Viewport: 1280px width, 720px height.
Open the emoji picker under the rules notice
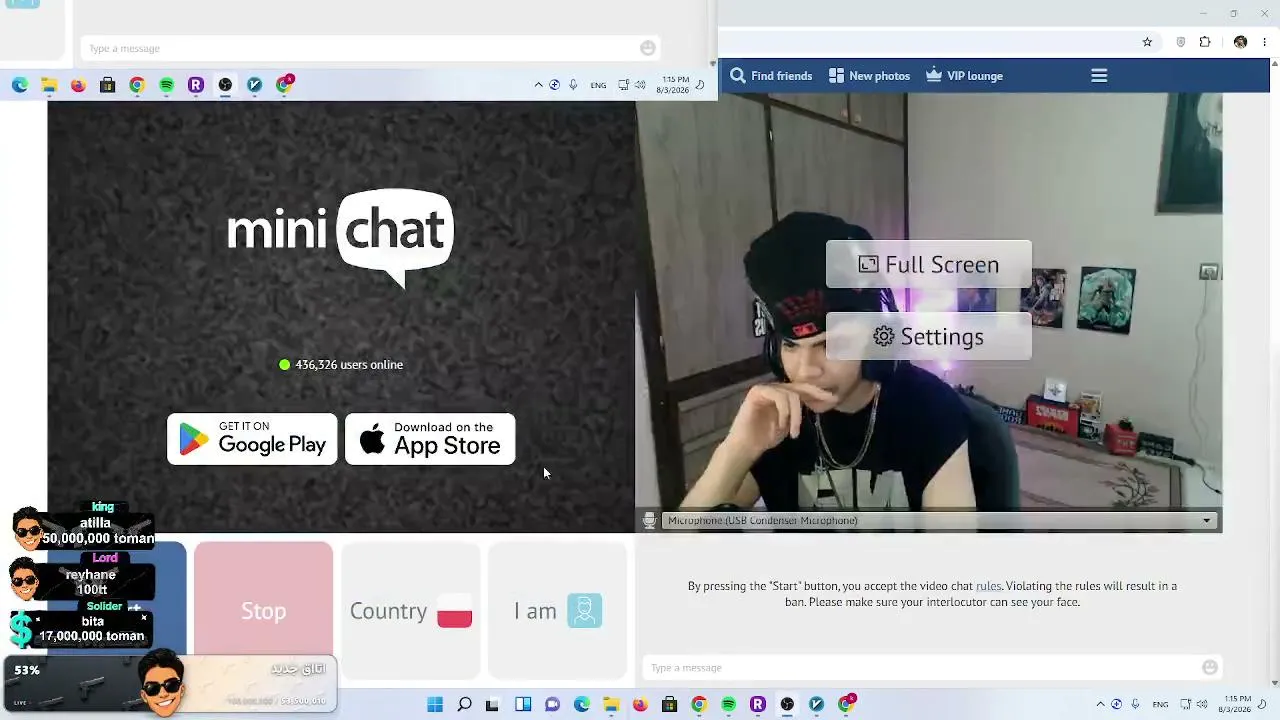coord(1210,667)
